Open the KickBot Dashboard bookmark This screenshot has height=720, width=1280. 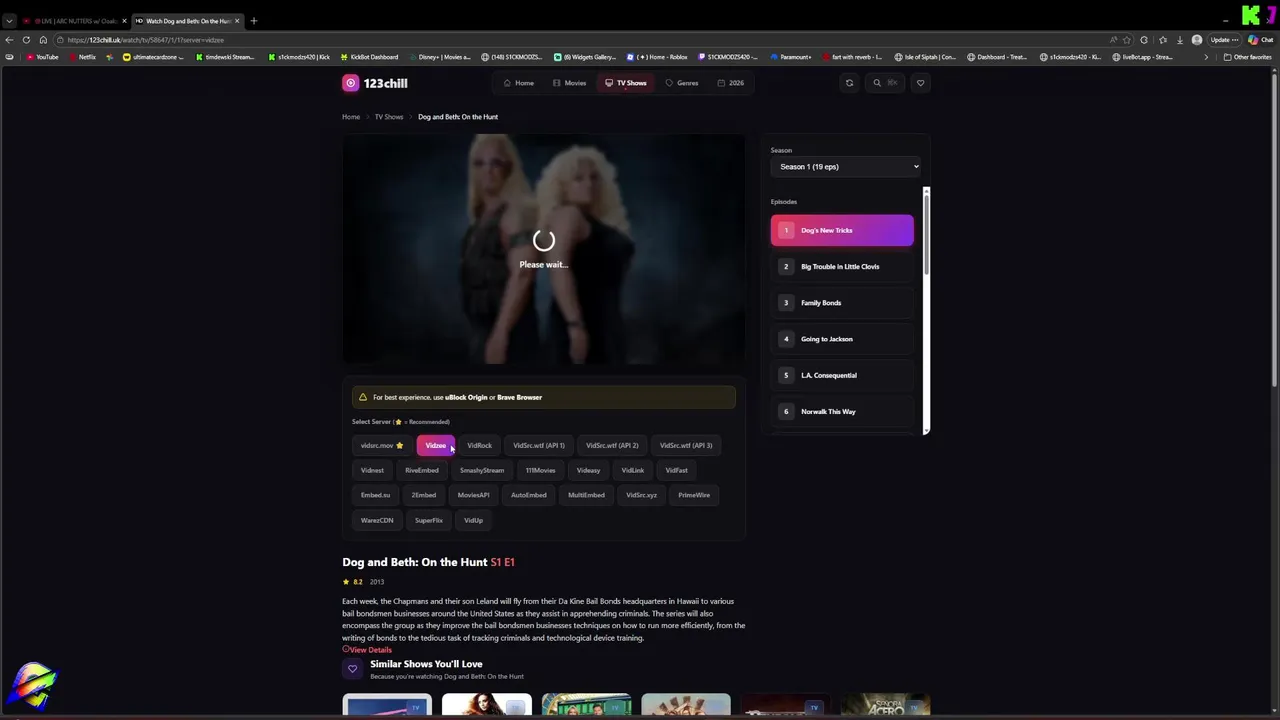click(x=369, y=57)
